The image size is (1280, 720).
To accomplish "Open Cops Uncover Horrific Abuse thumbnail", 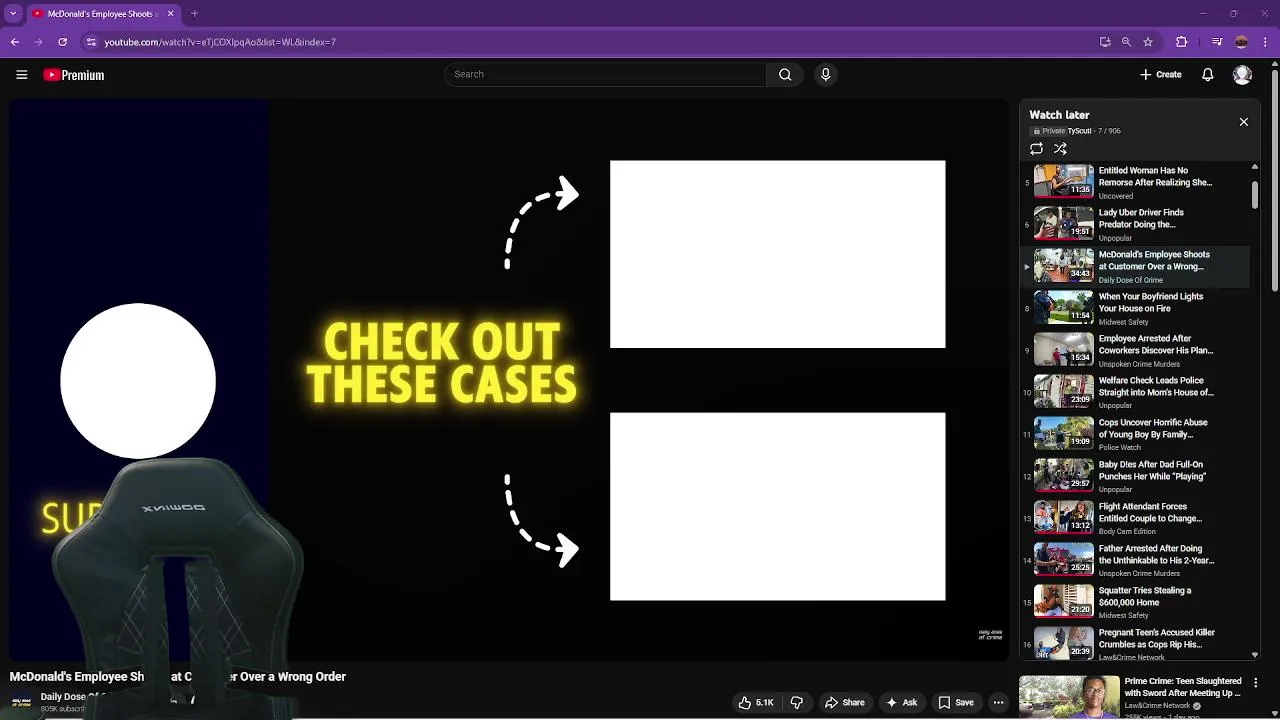I will (1064, 434).
